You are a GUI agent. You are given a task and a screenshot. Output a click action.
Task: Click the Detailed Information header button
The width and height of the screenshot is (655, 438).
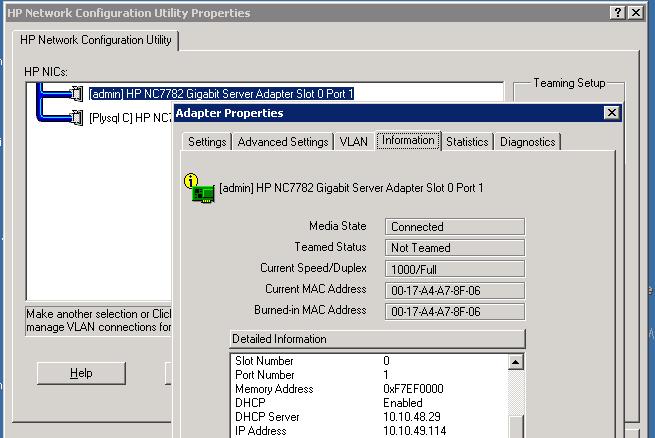pyautogui.click(x=377, y=339)
